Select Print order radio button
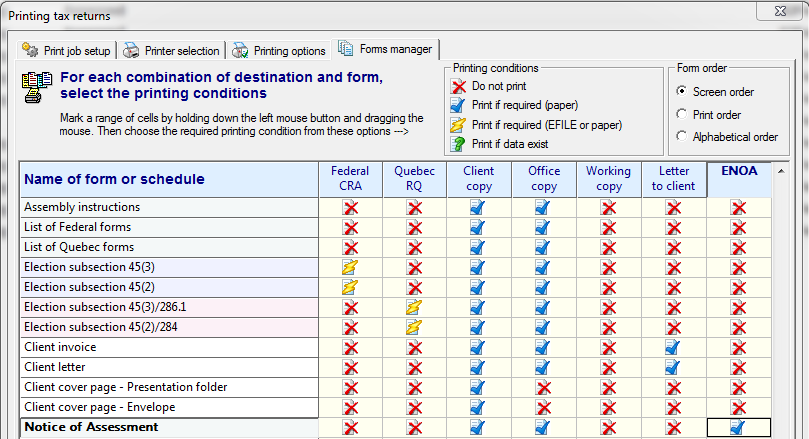This screenshot has height=439, width=809. 683,115
